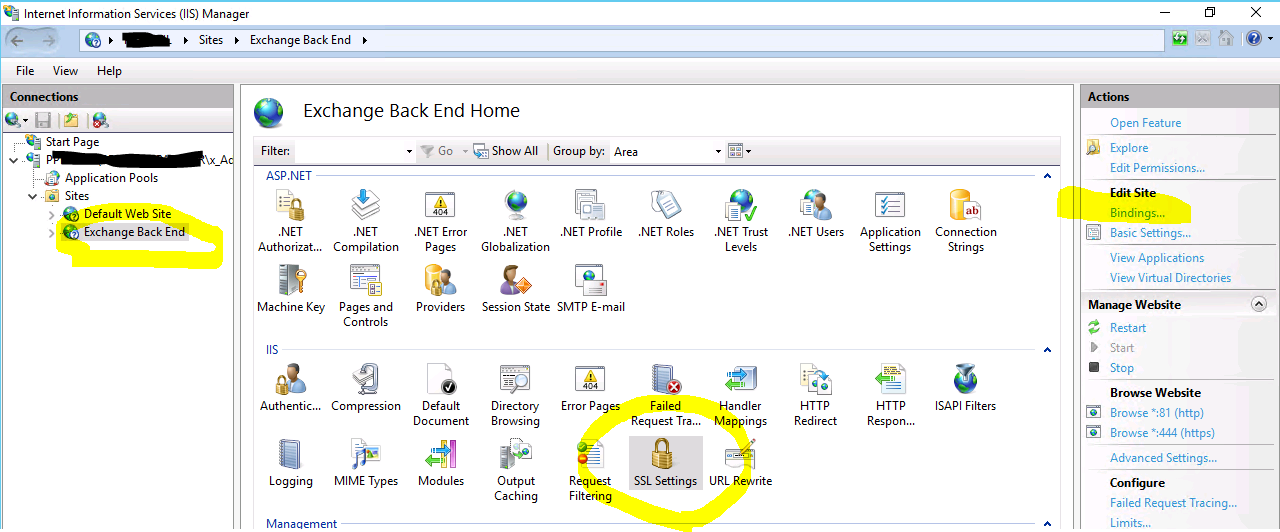
Task: Restart the website via Restart link
Action: [1128, 328]
